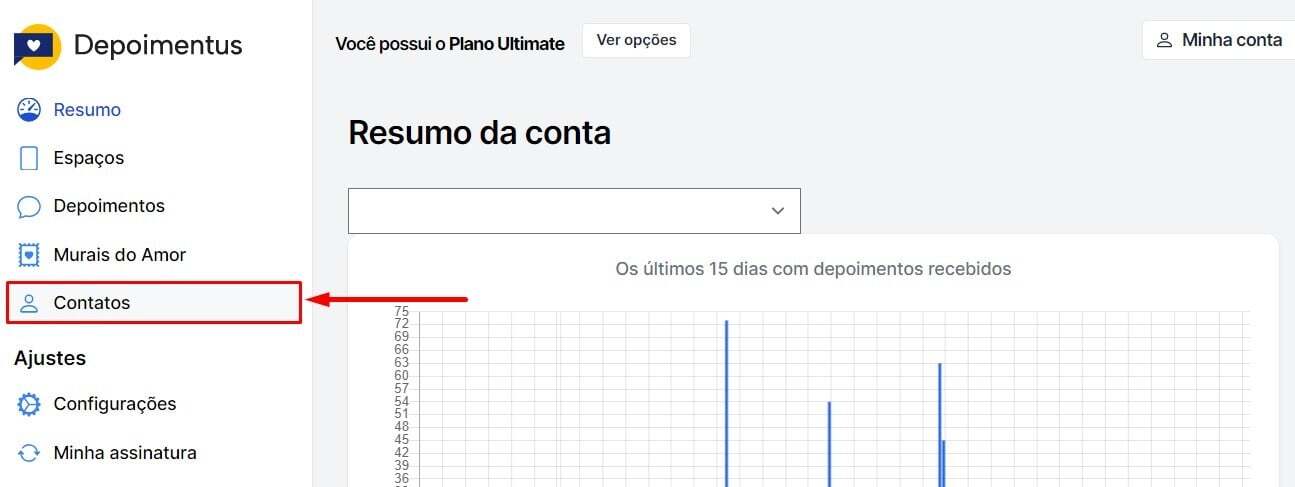The height and width of the screenshot is (487, 1295).
Task: Expand the dropdown chevron under Resumo da conta
Action: pos(778,211)
